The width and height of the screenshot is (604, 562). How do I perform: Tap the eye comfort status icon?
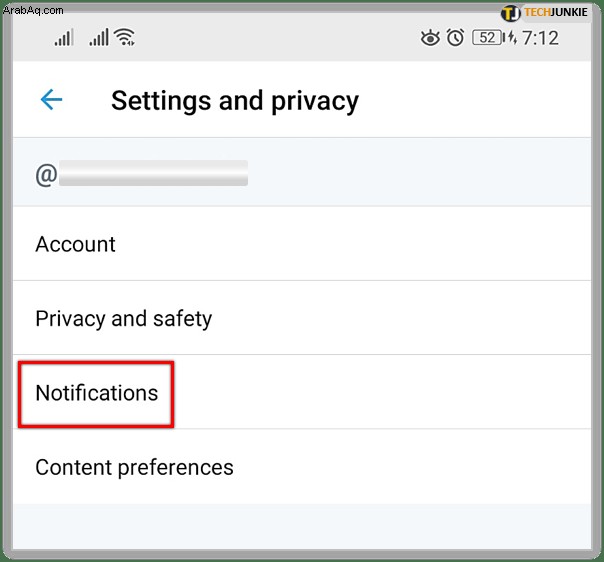click(430, 38)
